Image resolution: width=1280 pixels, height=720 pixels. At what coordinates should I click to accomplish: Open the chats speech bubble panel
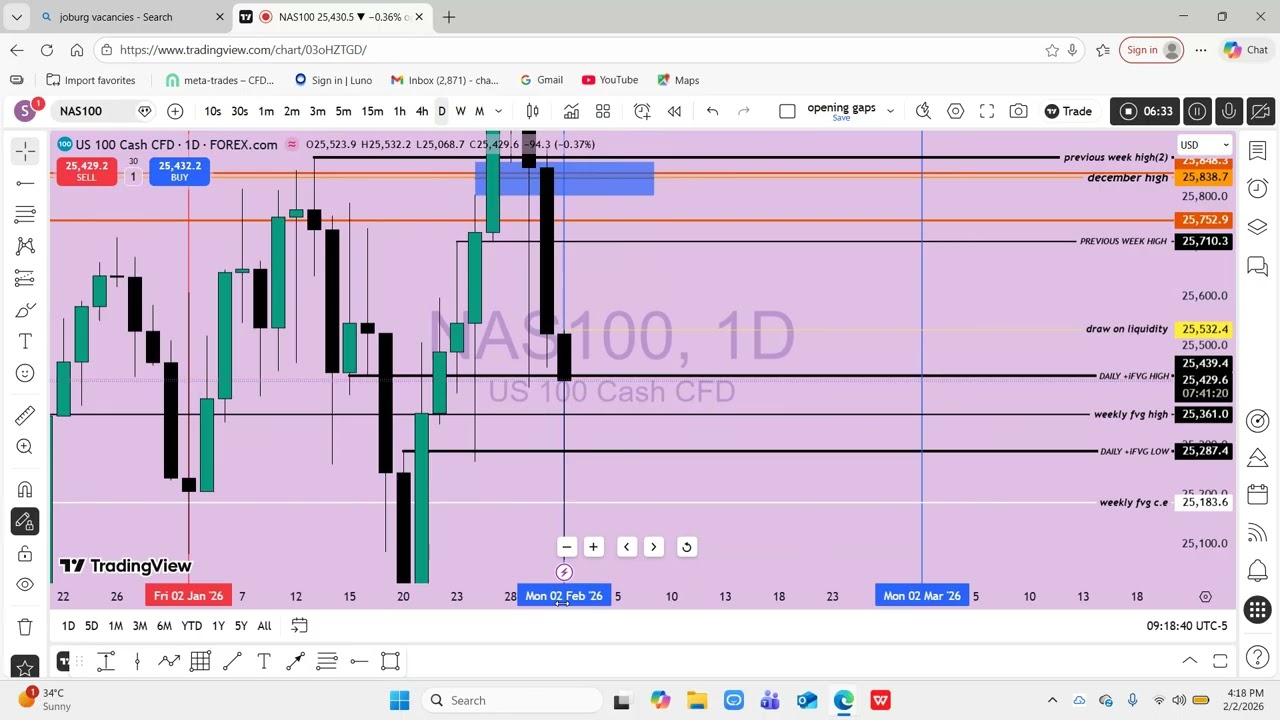point(1258,266)
